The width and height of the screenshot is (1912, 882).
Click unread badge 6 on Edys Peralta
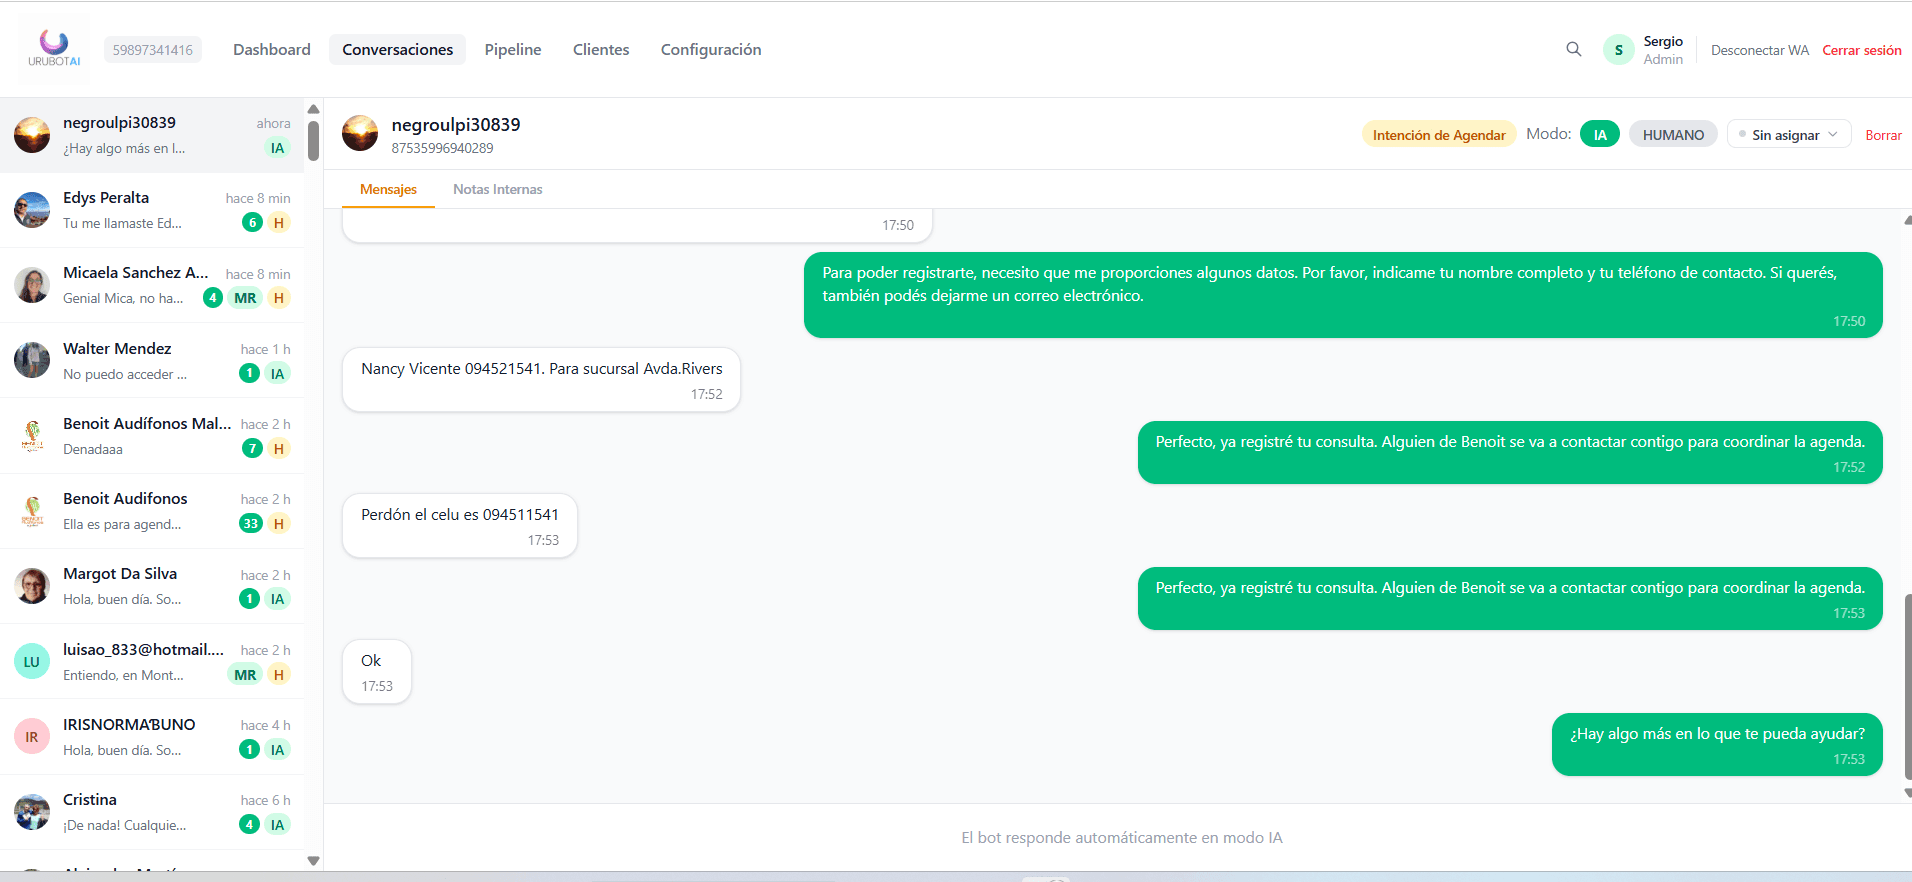[252, 222]
